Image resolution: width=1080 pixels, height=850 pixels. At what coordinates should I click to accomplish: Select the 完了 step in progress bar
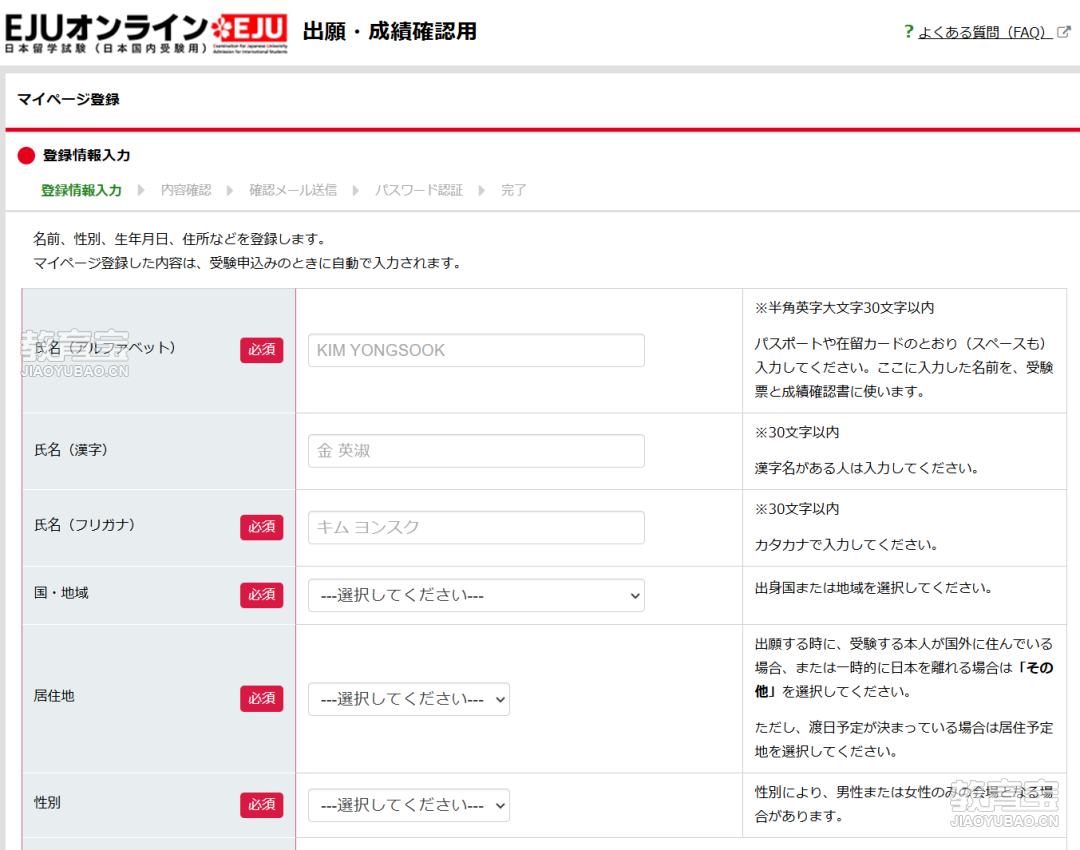click(x=513, y=190)
